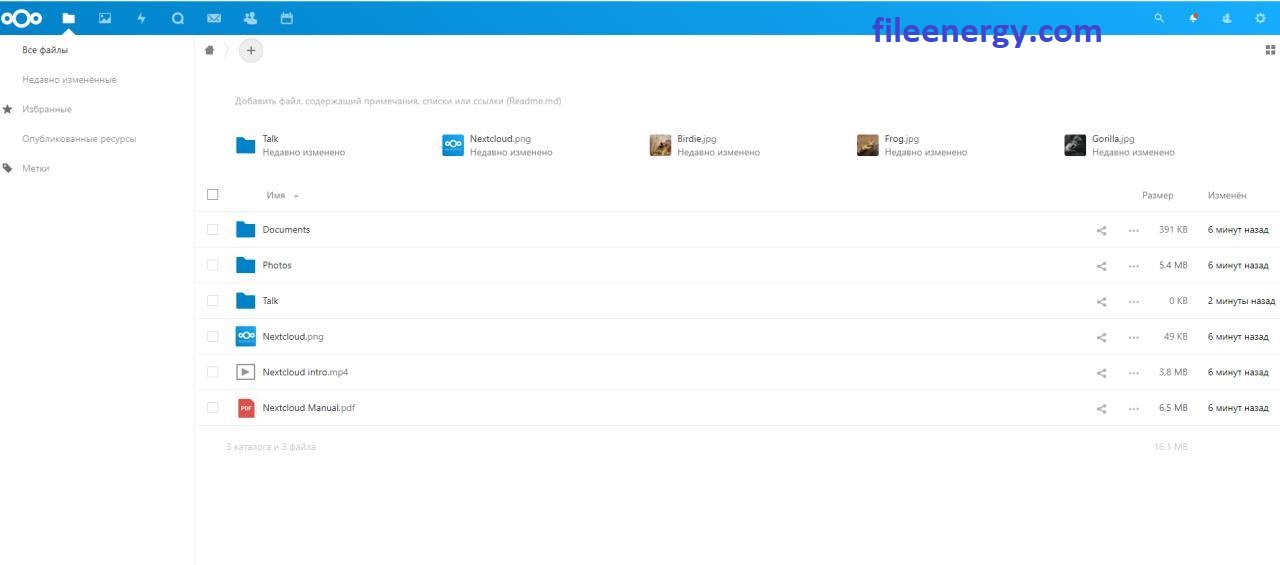Tick the checkbox for Nextcloud Manual.pdf
1280x565 pixels.
coord(212,407)
